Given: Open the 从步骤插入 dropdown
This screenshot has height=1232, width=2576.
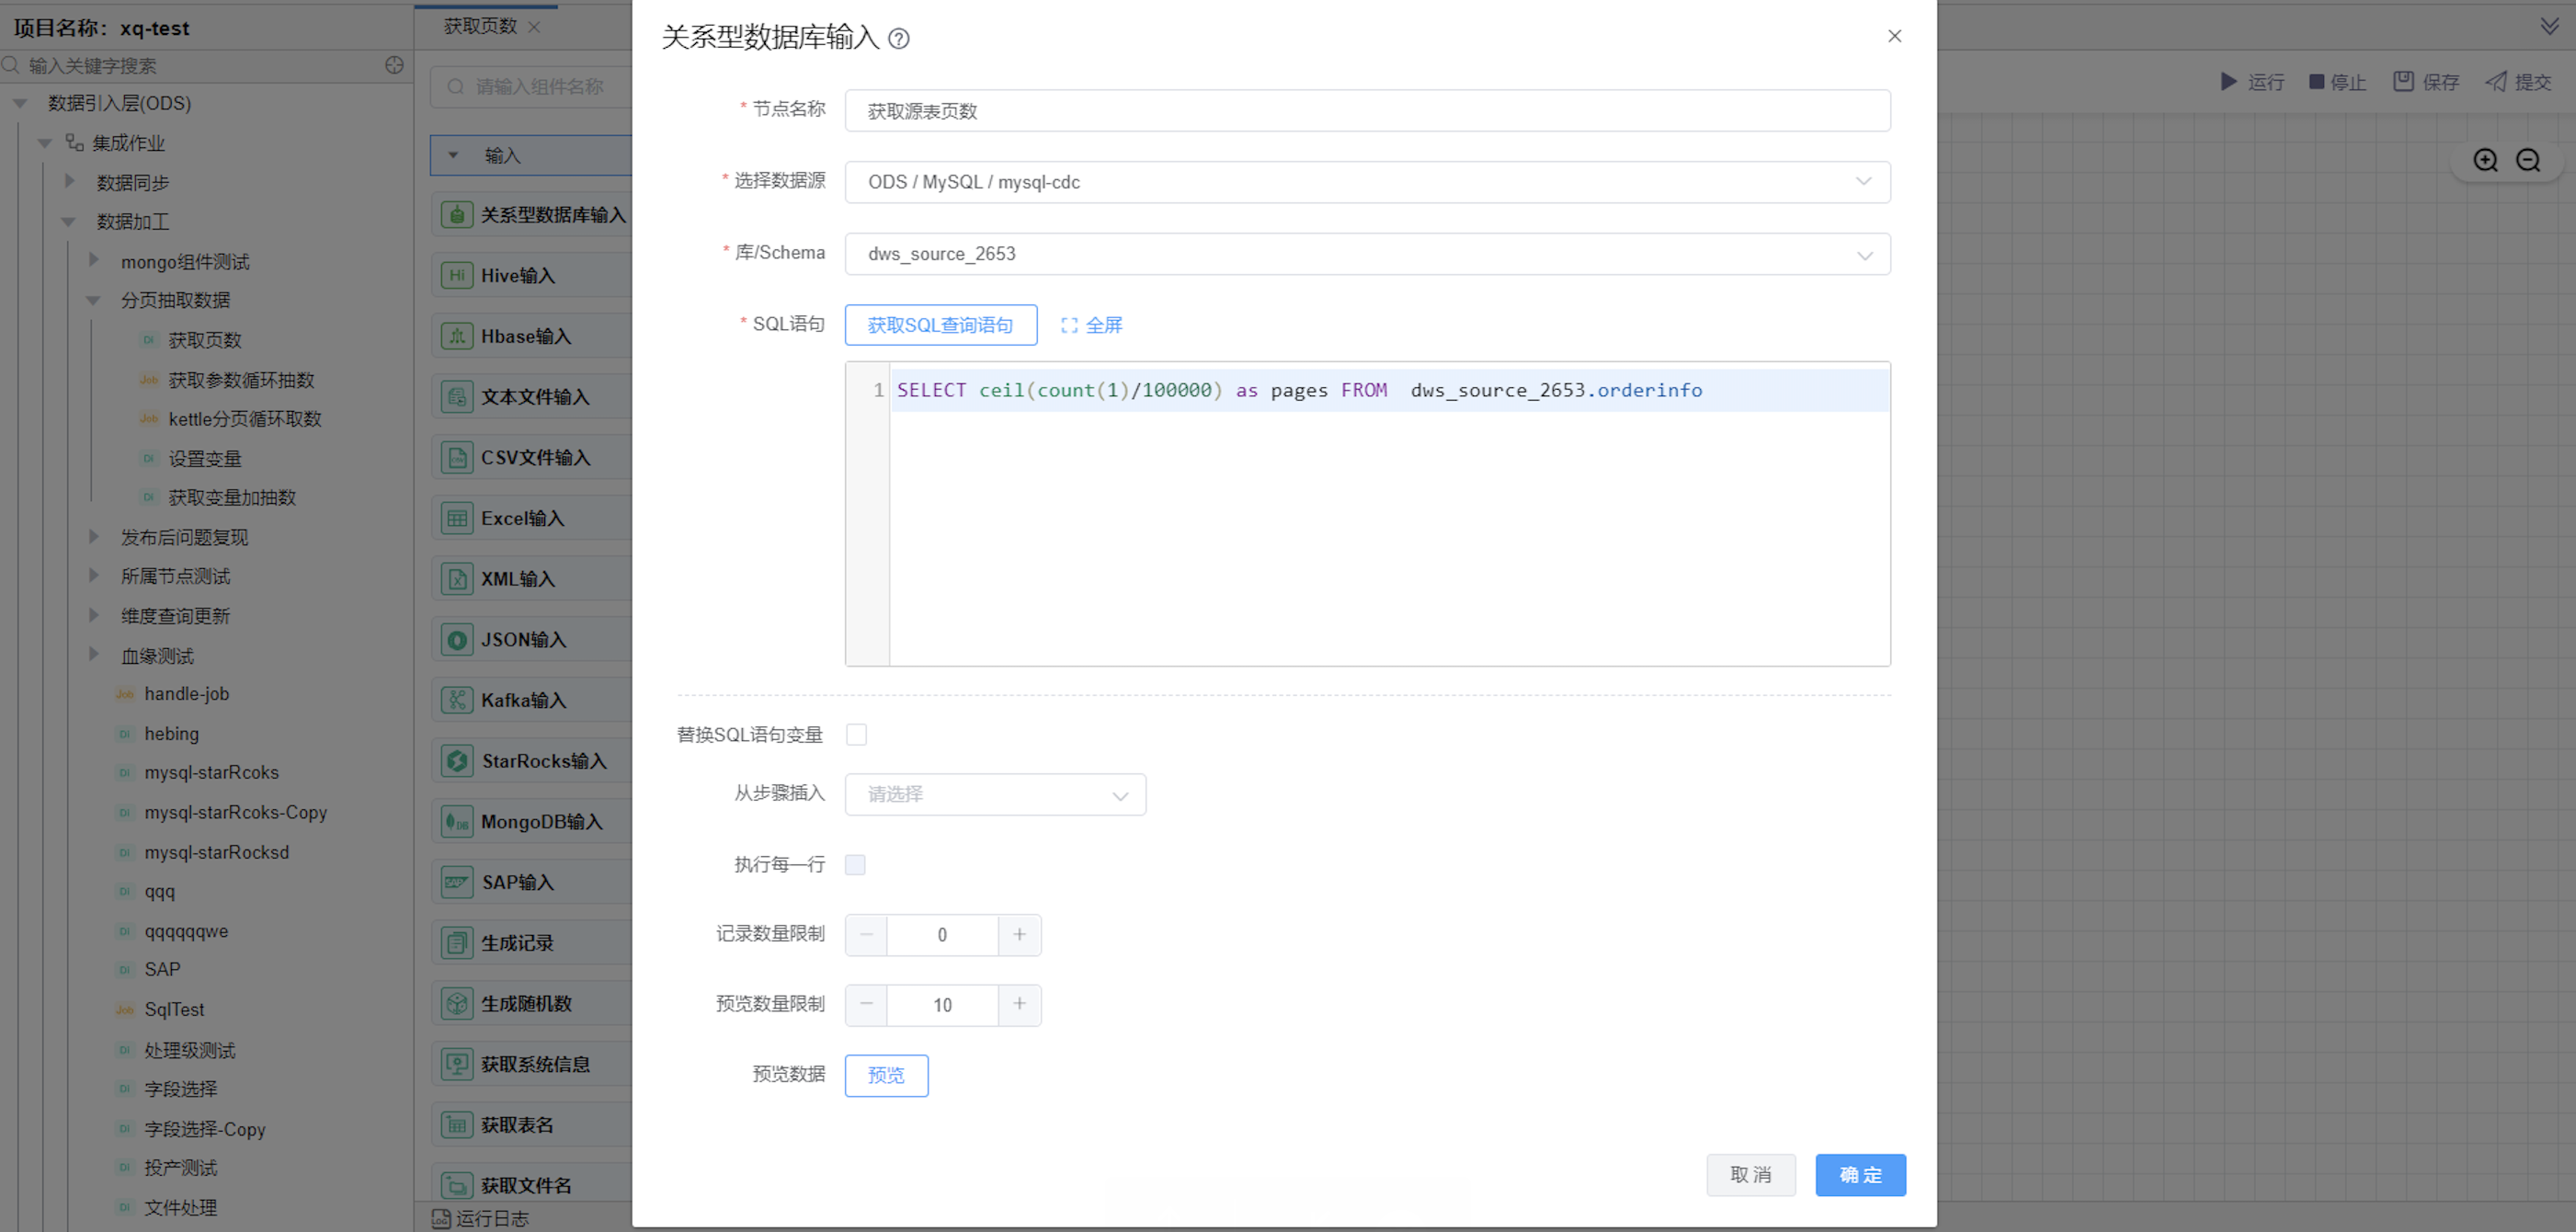Looking at the screenshot, I should pyautogui.click(x=994, y=795).
